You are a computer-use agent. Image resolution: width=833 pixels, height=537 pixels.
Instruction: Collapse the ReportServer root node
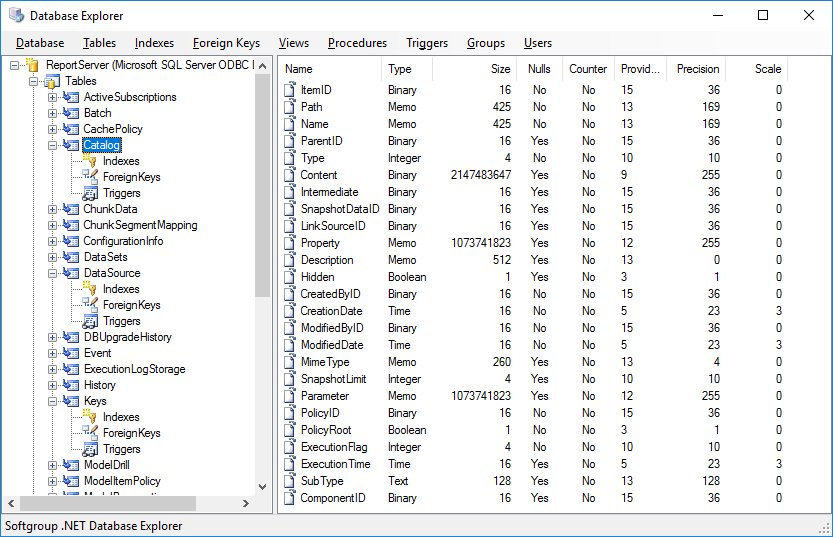[14, 65]
